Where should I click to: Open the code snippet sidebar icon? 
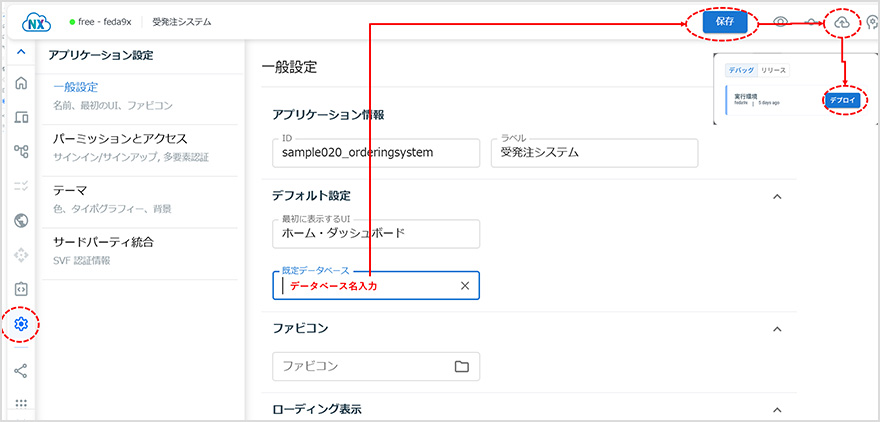pos(21,289)
